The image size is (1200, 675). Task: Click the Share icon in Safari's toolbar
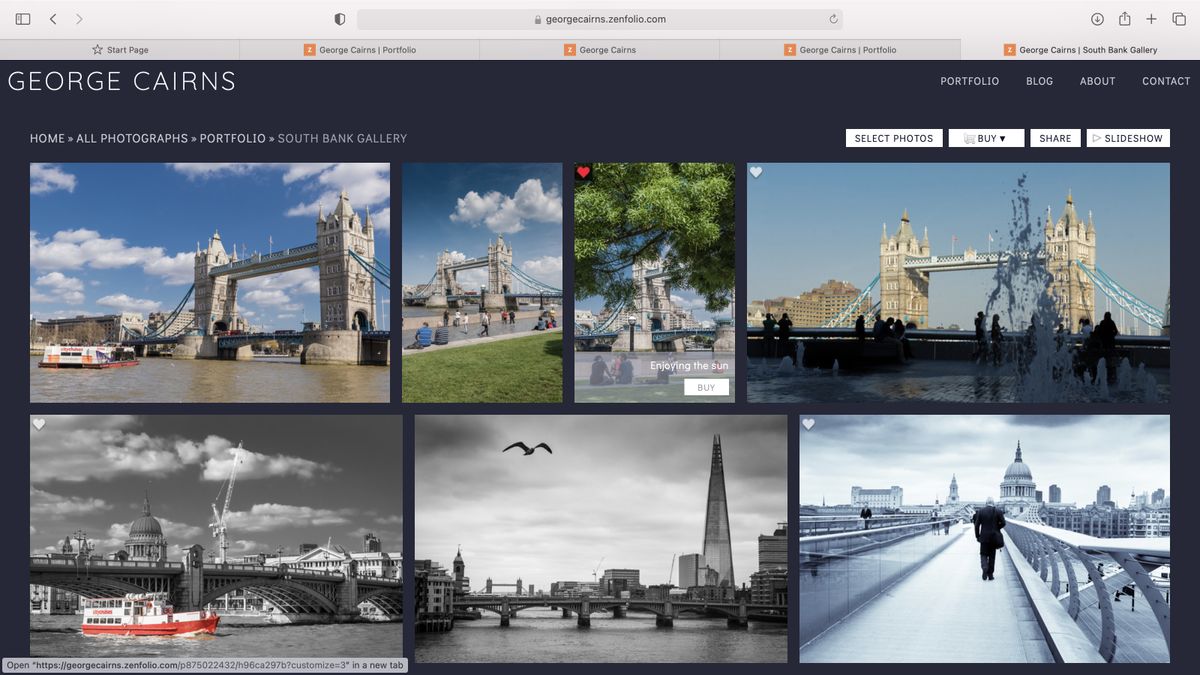pos(1124,18)
